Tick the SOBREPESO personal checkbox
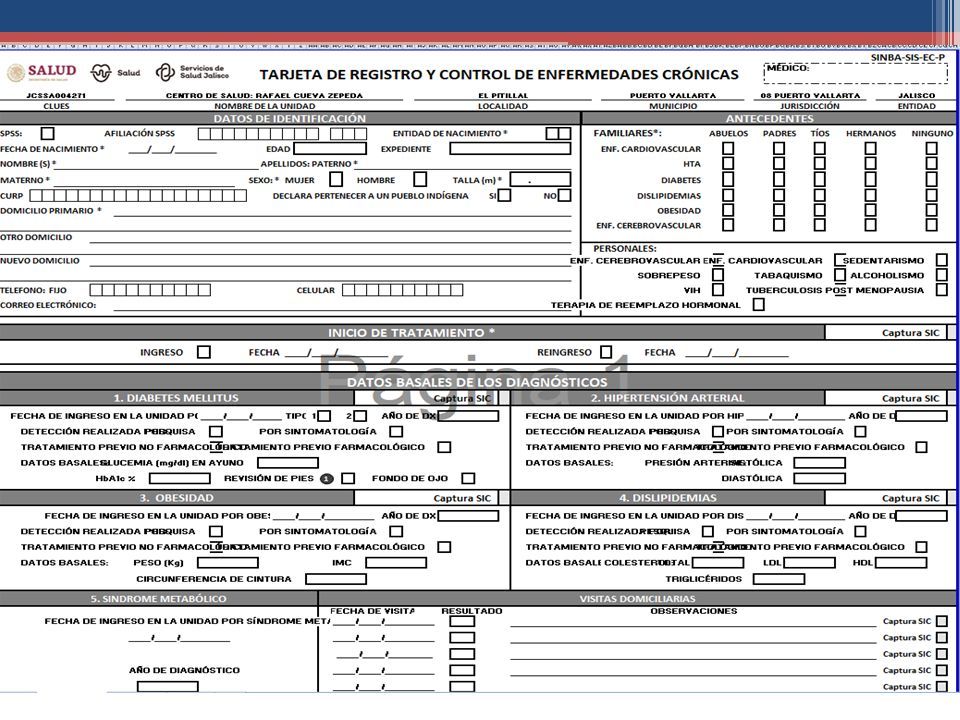 718,275
